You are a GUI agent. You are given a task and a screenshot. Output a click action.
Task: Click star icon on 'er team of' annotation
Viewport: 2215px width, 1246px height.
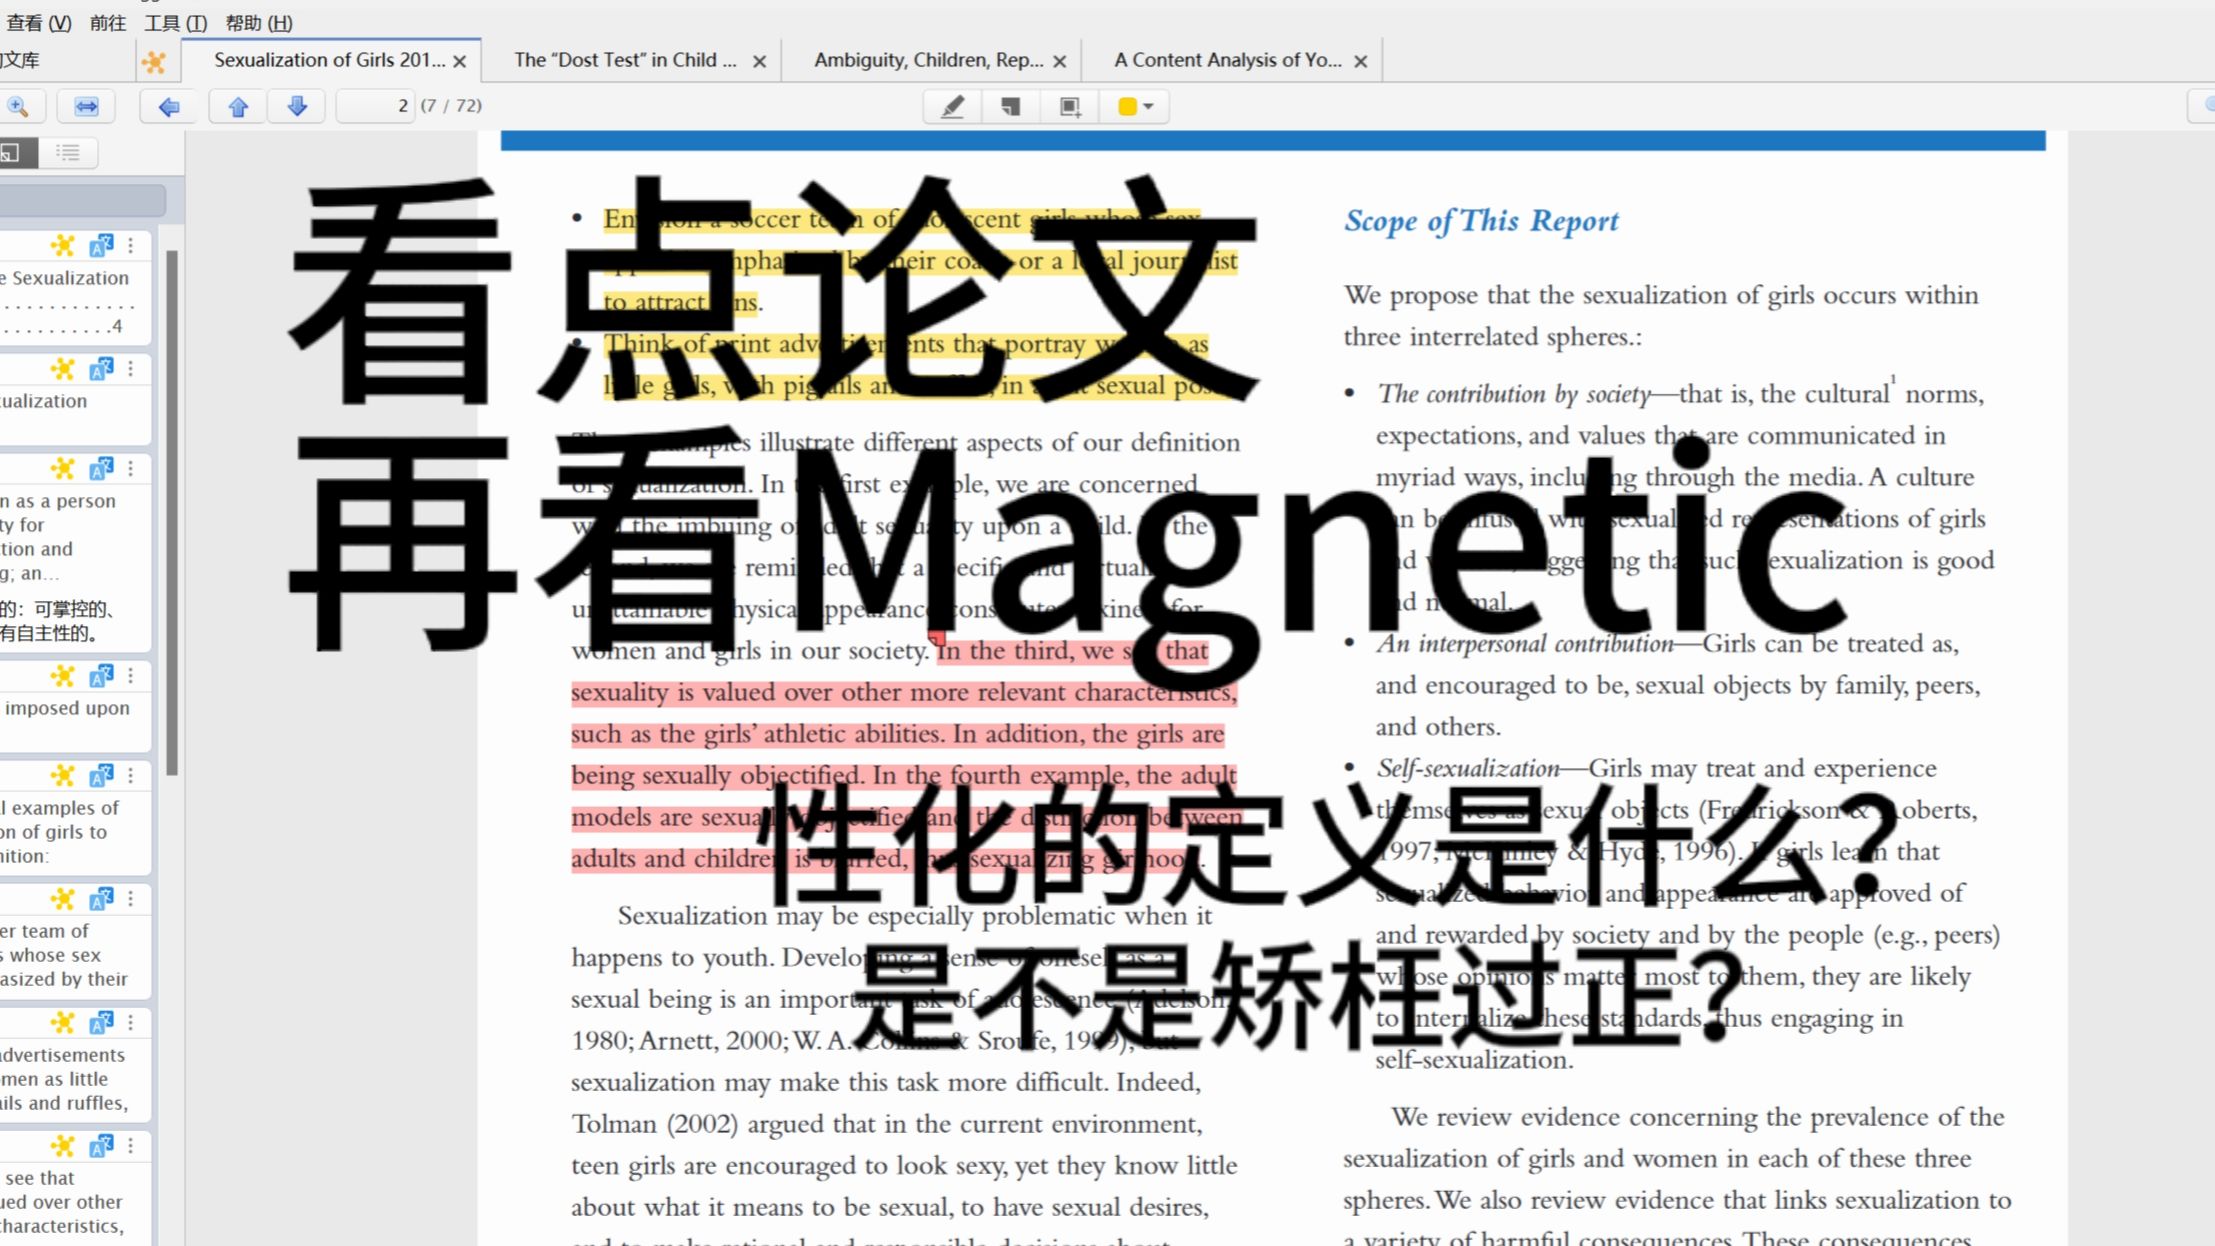(63, 899)
